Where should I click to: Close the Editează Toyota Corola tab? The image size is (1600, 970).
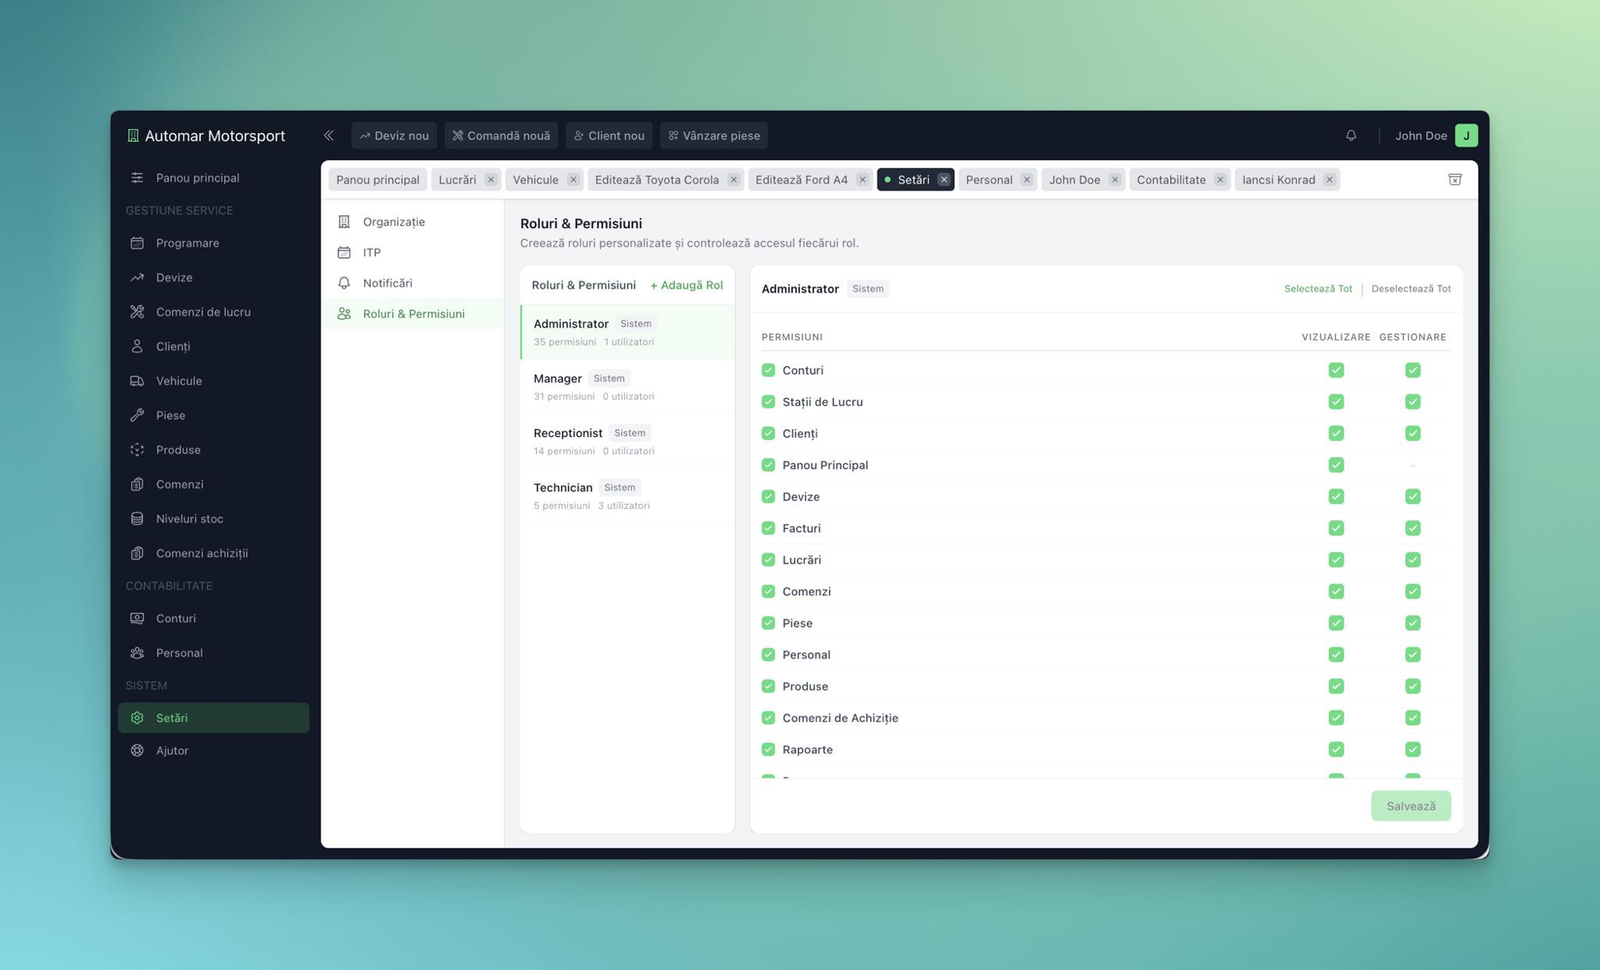click(733, 180)
